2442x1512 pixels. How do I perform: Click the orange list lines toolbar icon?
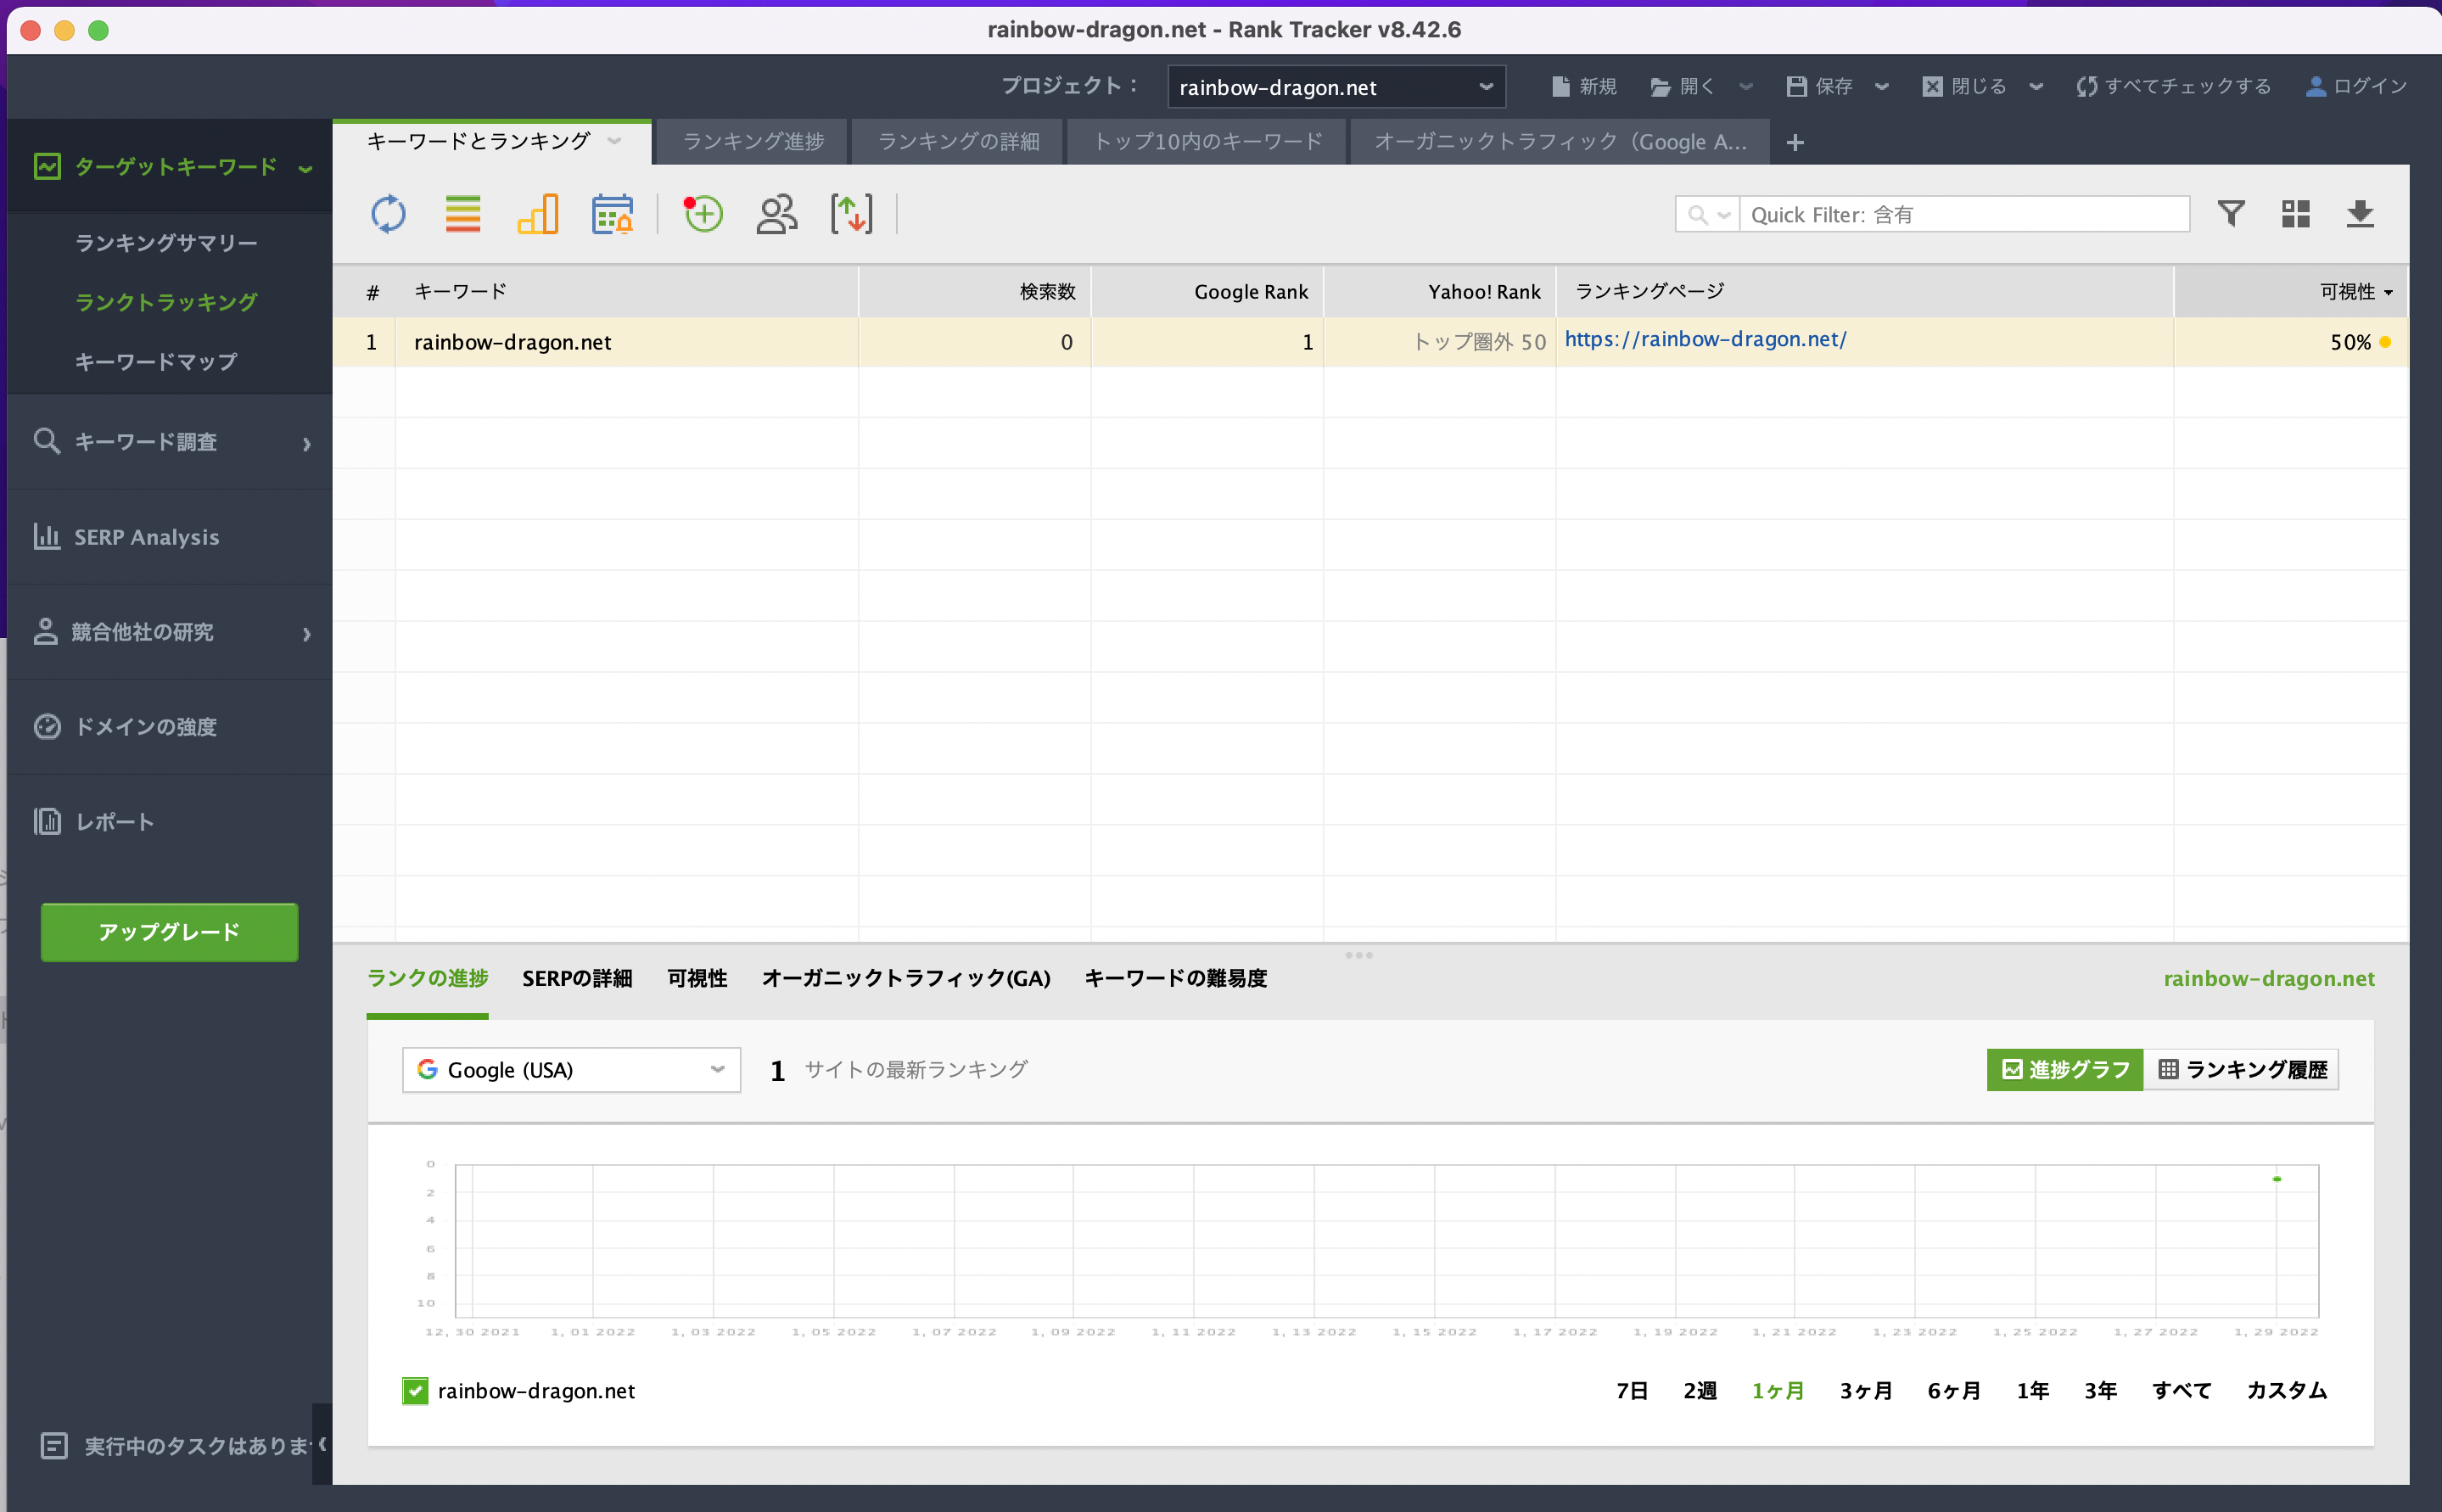463,214
